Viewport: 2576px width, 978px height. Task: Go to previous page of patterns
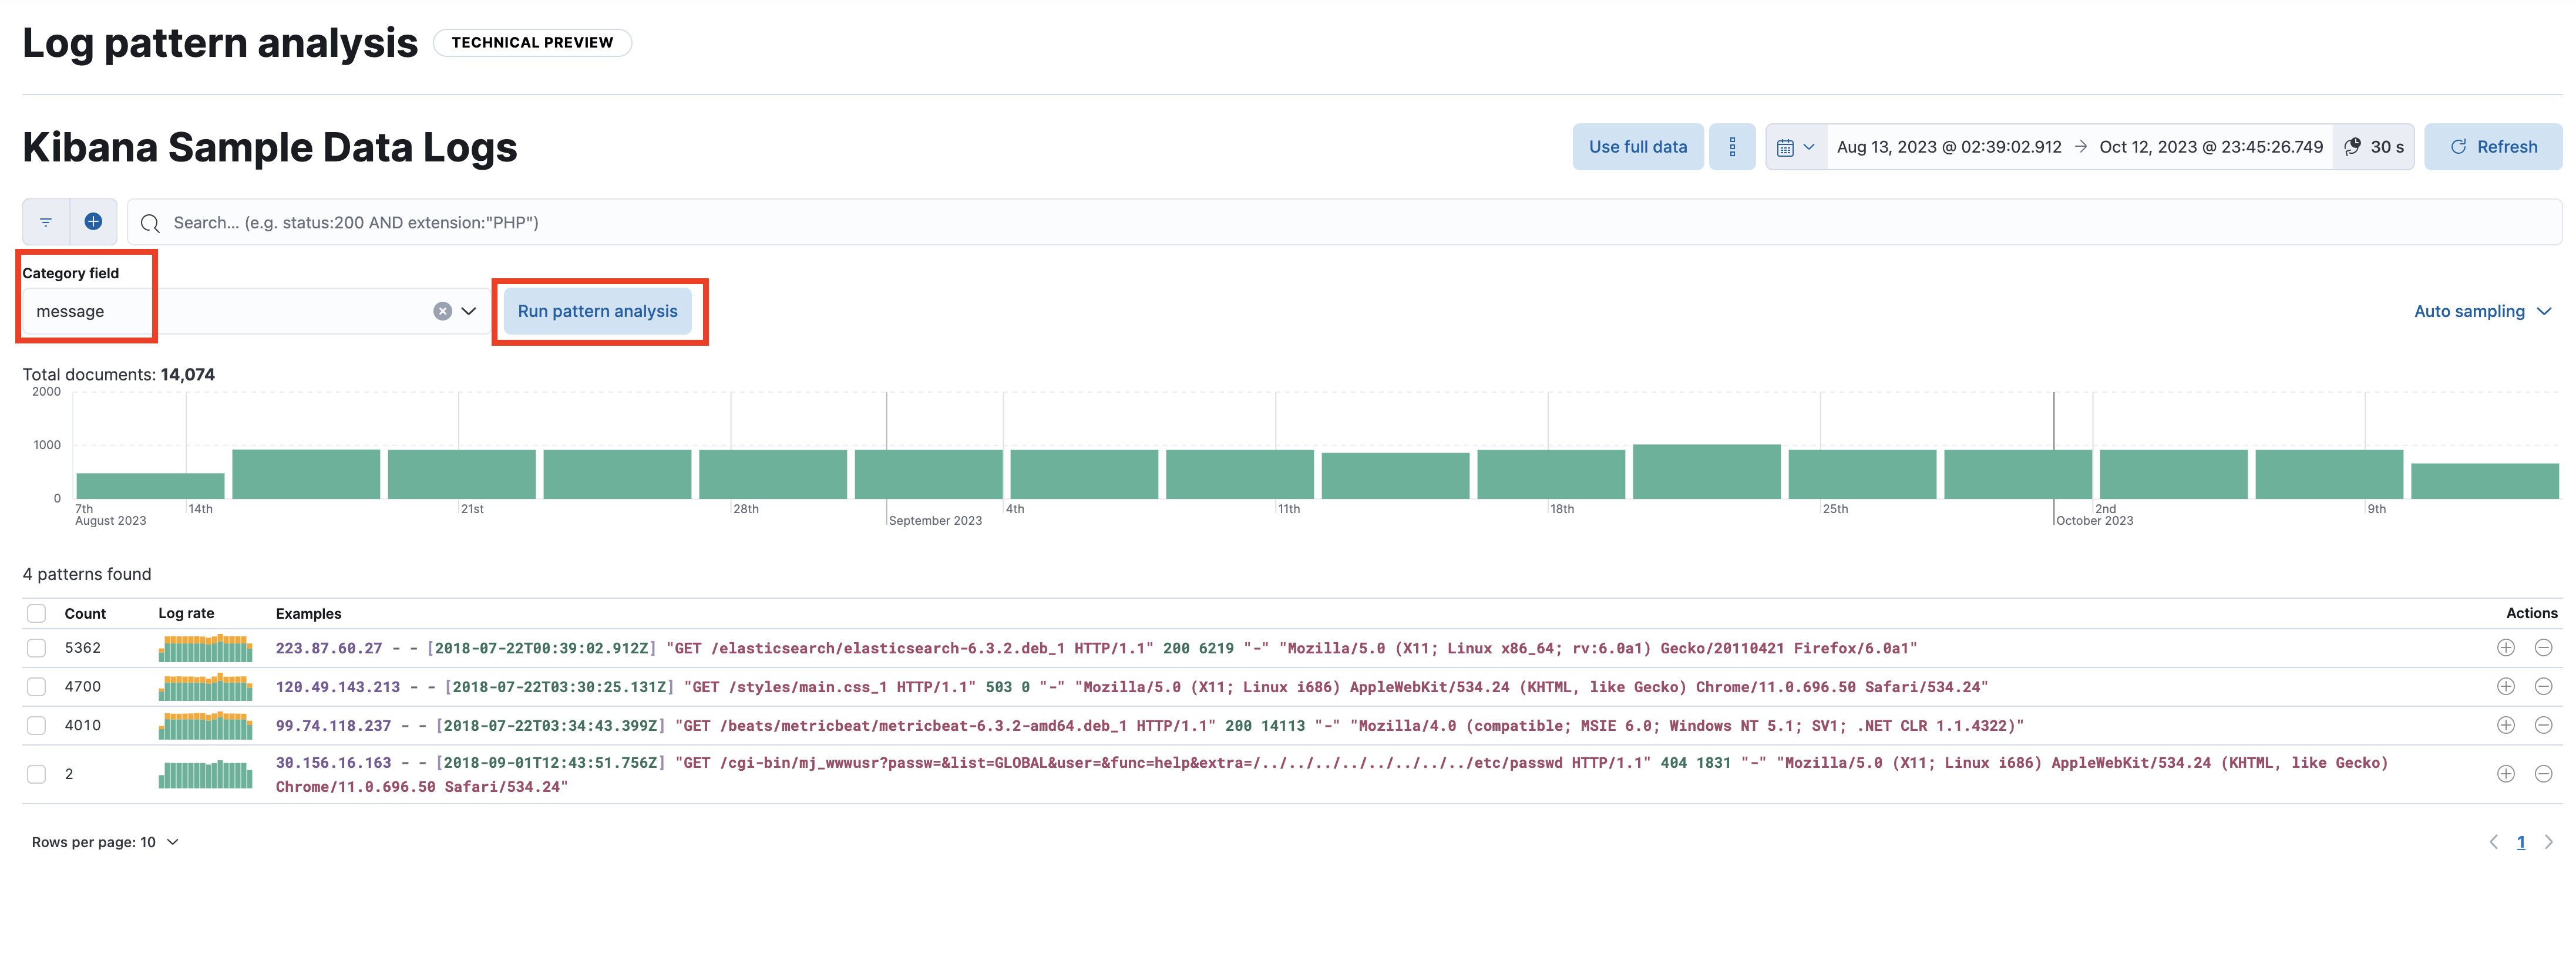2493,842
